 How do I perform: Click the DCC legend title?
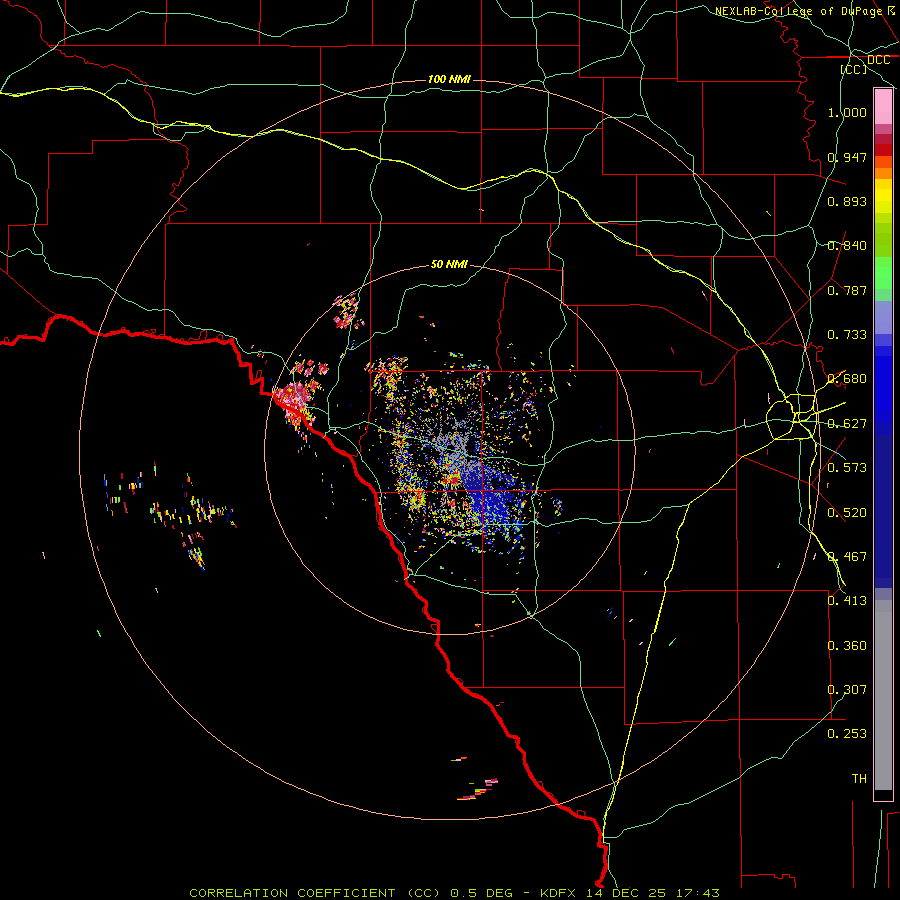click(x=878, y=60)
